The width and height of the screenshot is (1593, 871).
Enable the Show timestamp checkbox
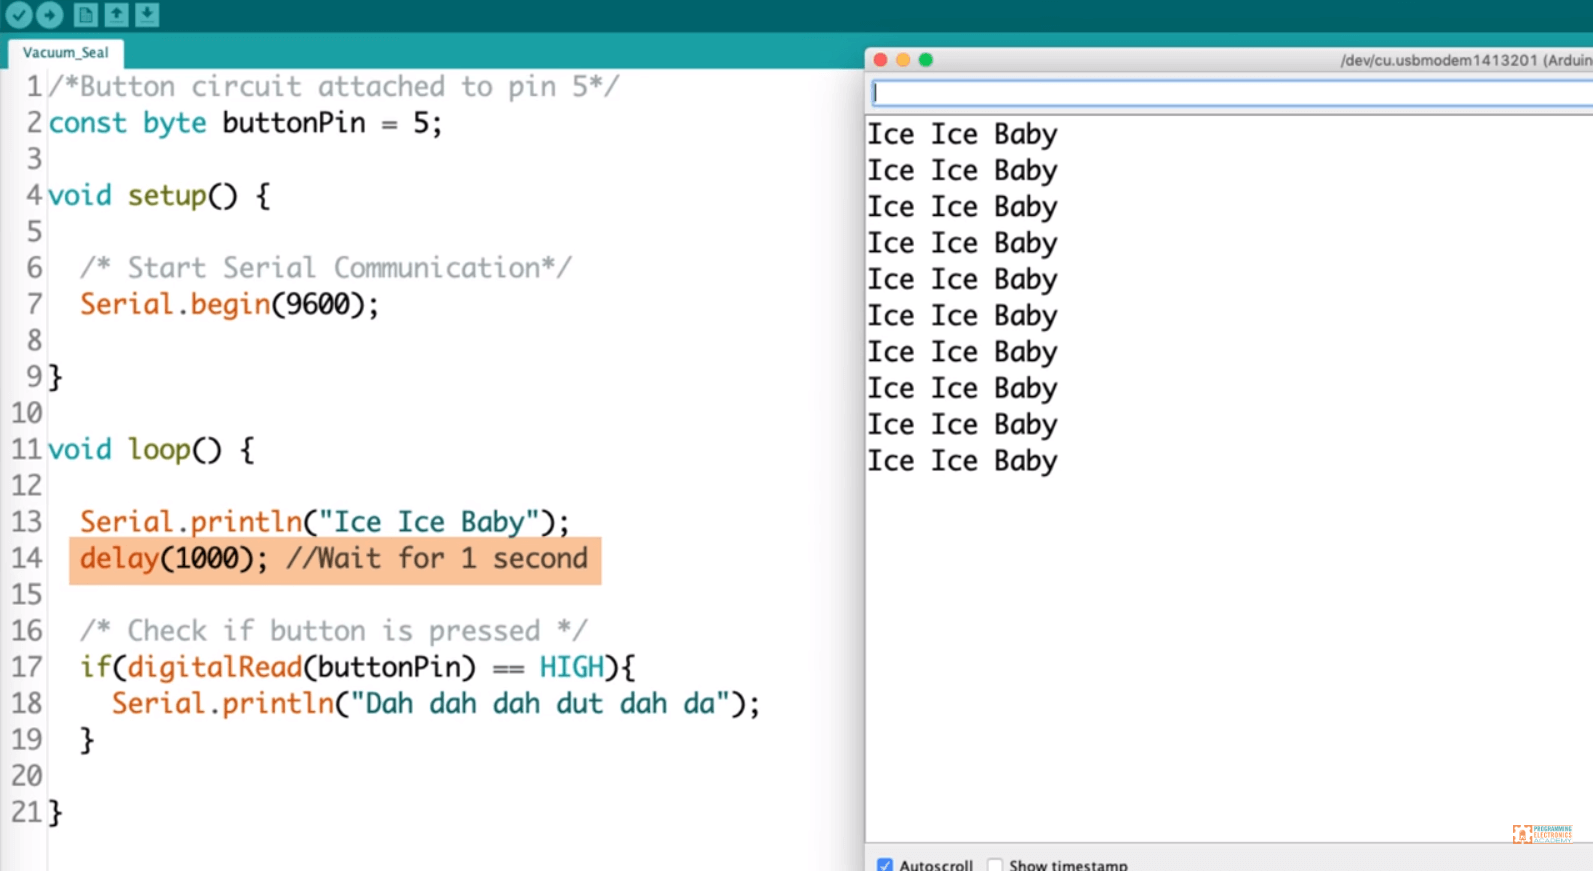[995, 865]
